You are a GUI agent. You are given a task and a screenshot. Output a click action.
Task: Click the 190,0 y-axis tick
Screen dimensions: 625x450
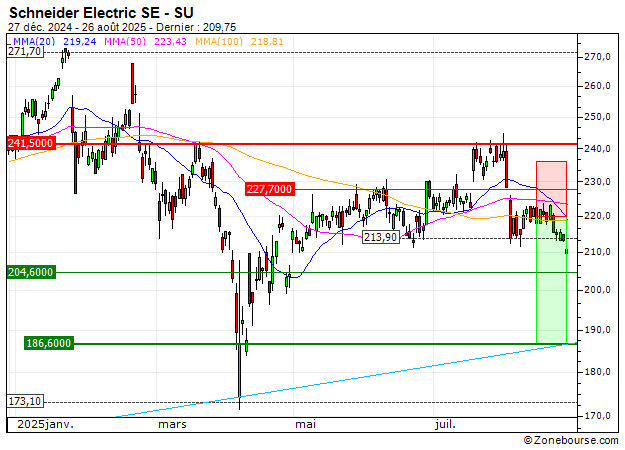[597, 330]
